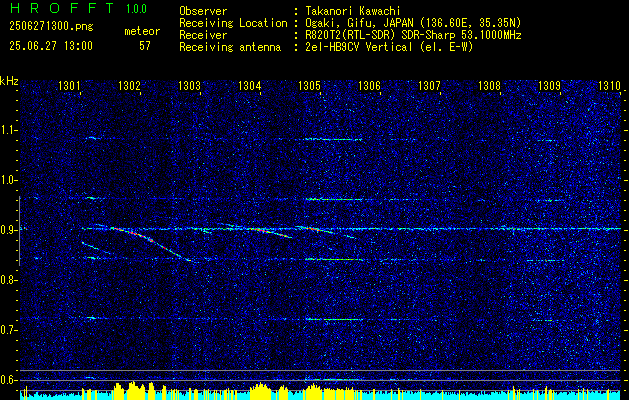Image resolution: width=629 pixels, height=400 pixels.
Task: Click the gray vertical range bar near 0.9 kHz
Action: click(x=19, y=231)
